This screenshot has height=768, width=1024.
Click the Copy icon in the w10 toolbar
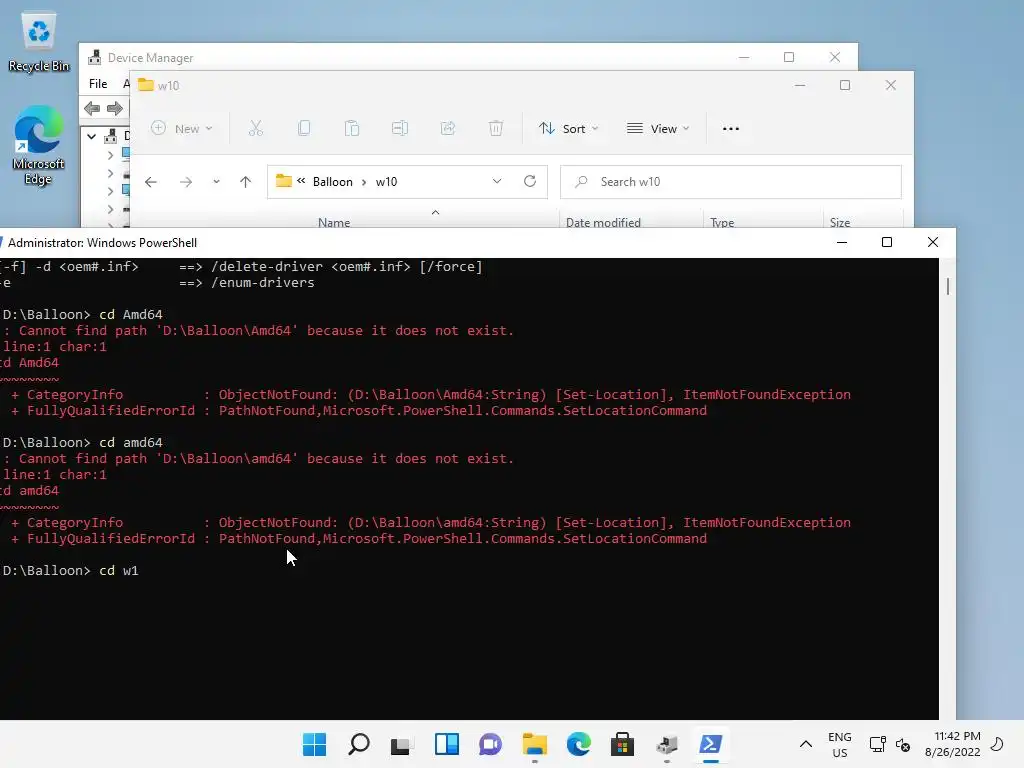pos(304,129)
